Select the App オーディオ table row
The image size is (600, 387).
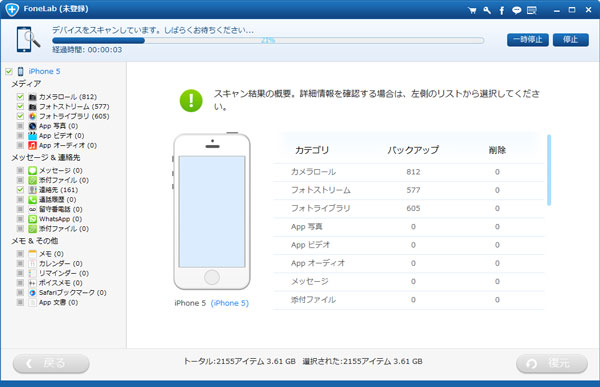pyautogui.click(x=408, y=263)
